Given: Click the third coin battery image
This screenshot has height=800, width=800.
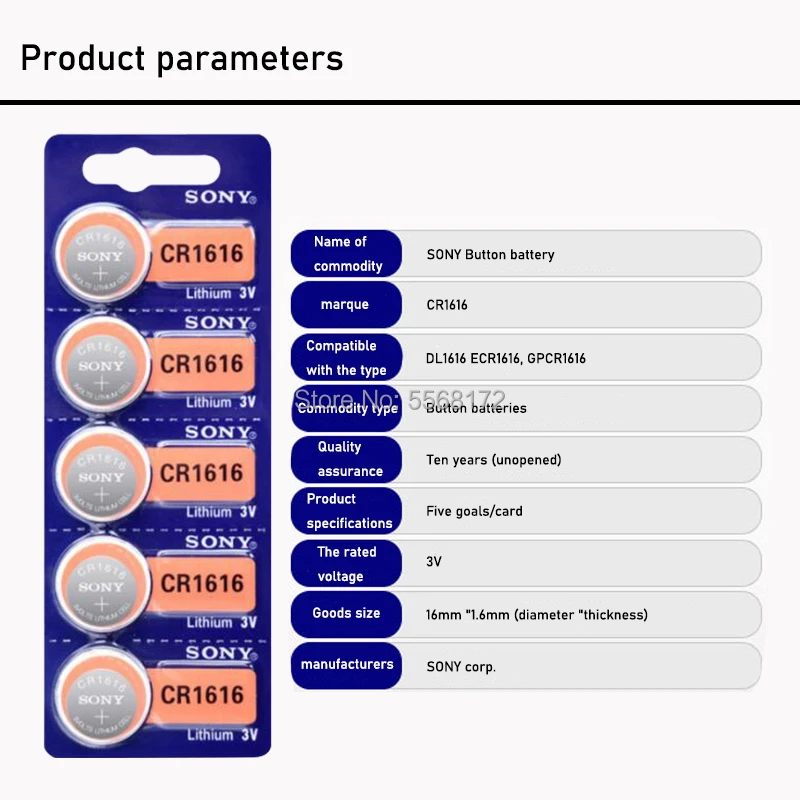Looking at the screenshot, I should click(x=101, y=476).
